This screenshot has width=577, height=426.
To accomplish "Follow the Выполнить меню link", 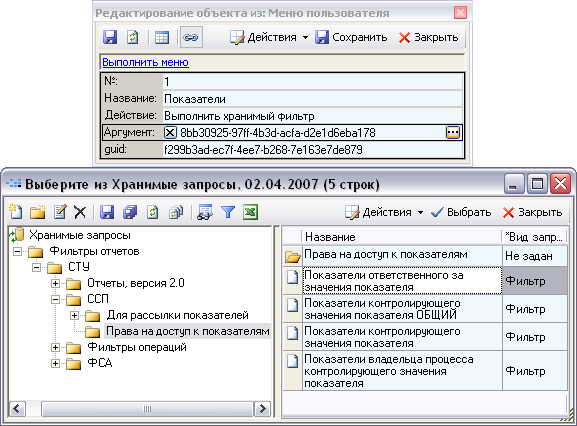I will pyautogui.click(x=145, y=62).
